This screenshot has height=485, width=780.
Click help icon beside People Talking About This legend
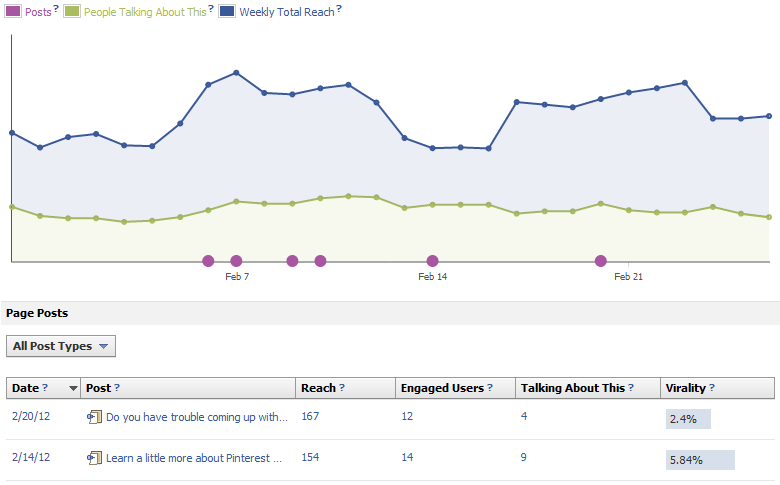[211, 10]
